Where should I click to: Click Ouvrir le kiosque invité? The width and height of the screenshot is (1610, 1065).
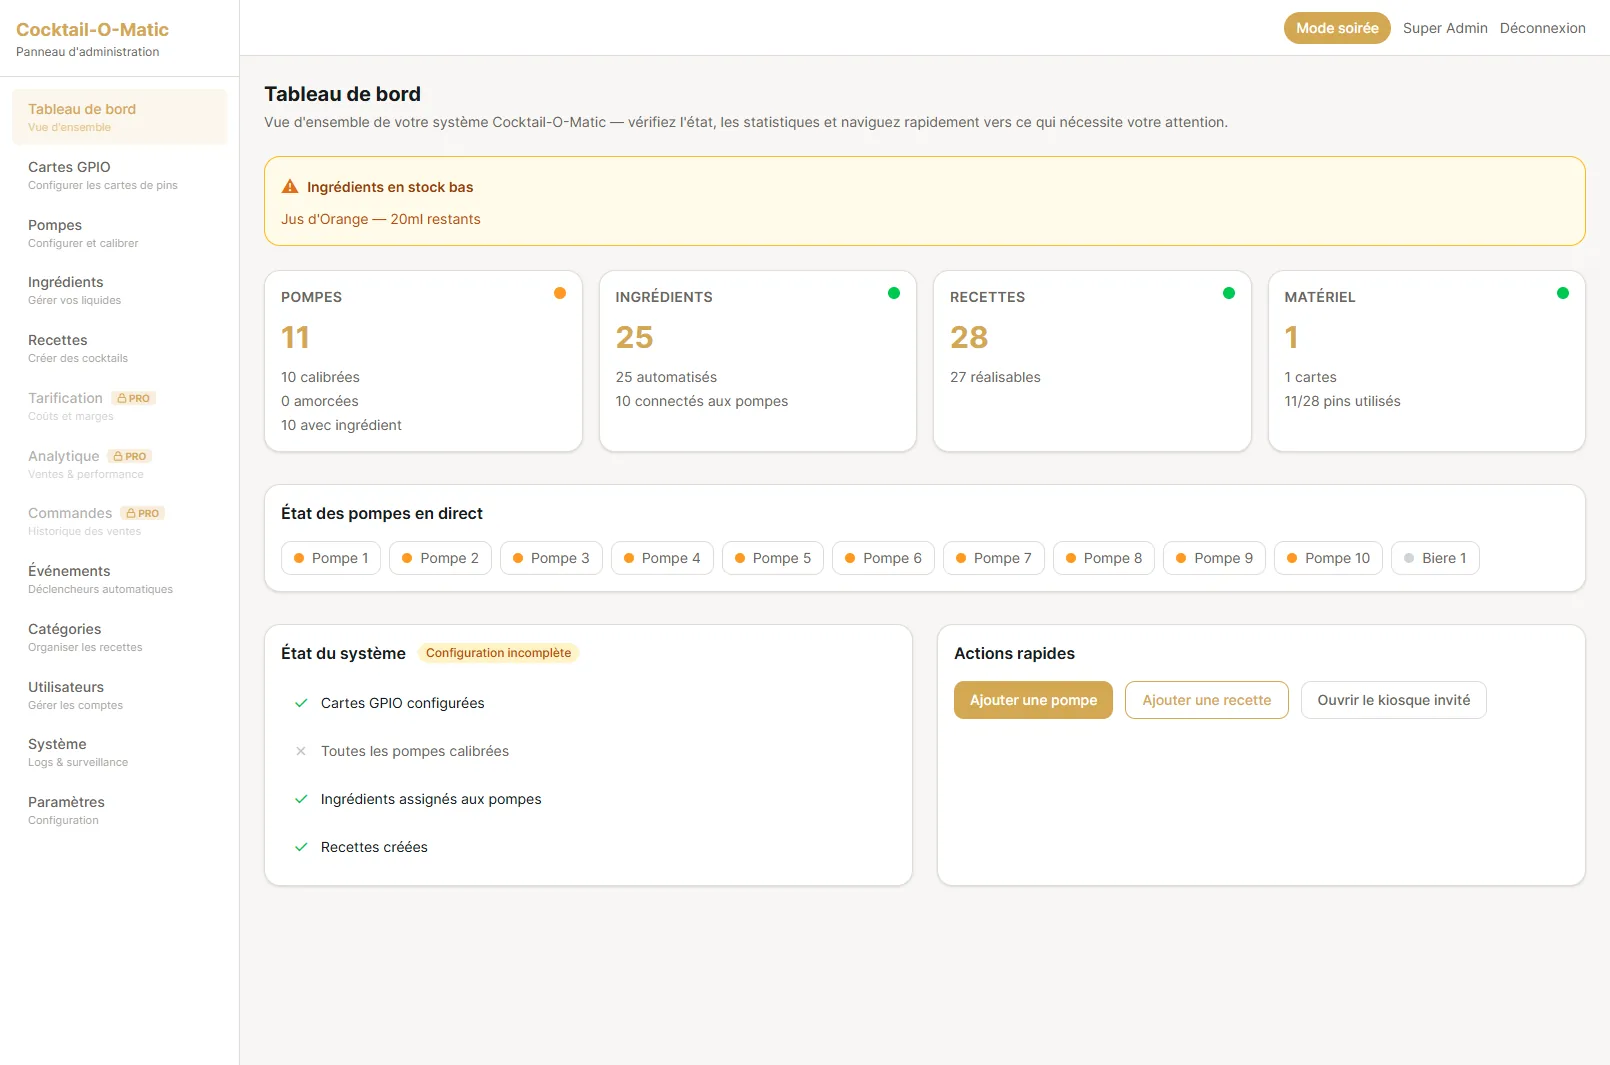coord(1393,700)
